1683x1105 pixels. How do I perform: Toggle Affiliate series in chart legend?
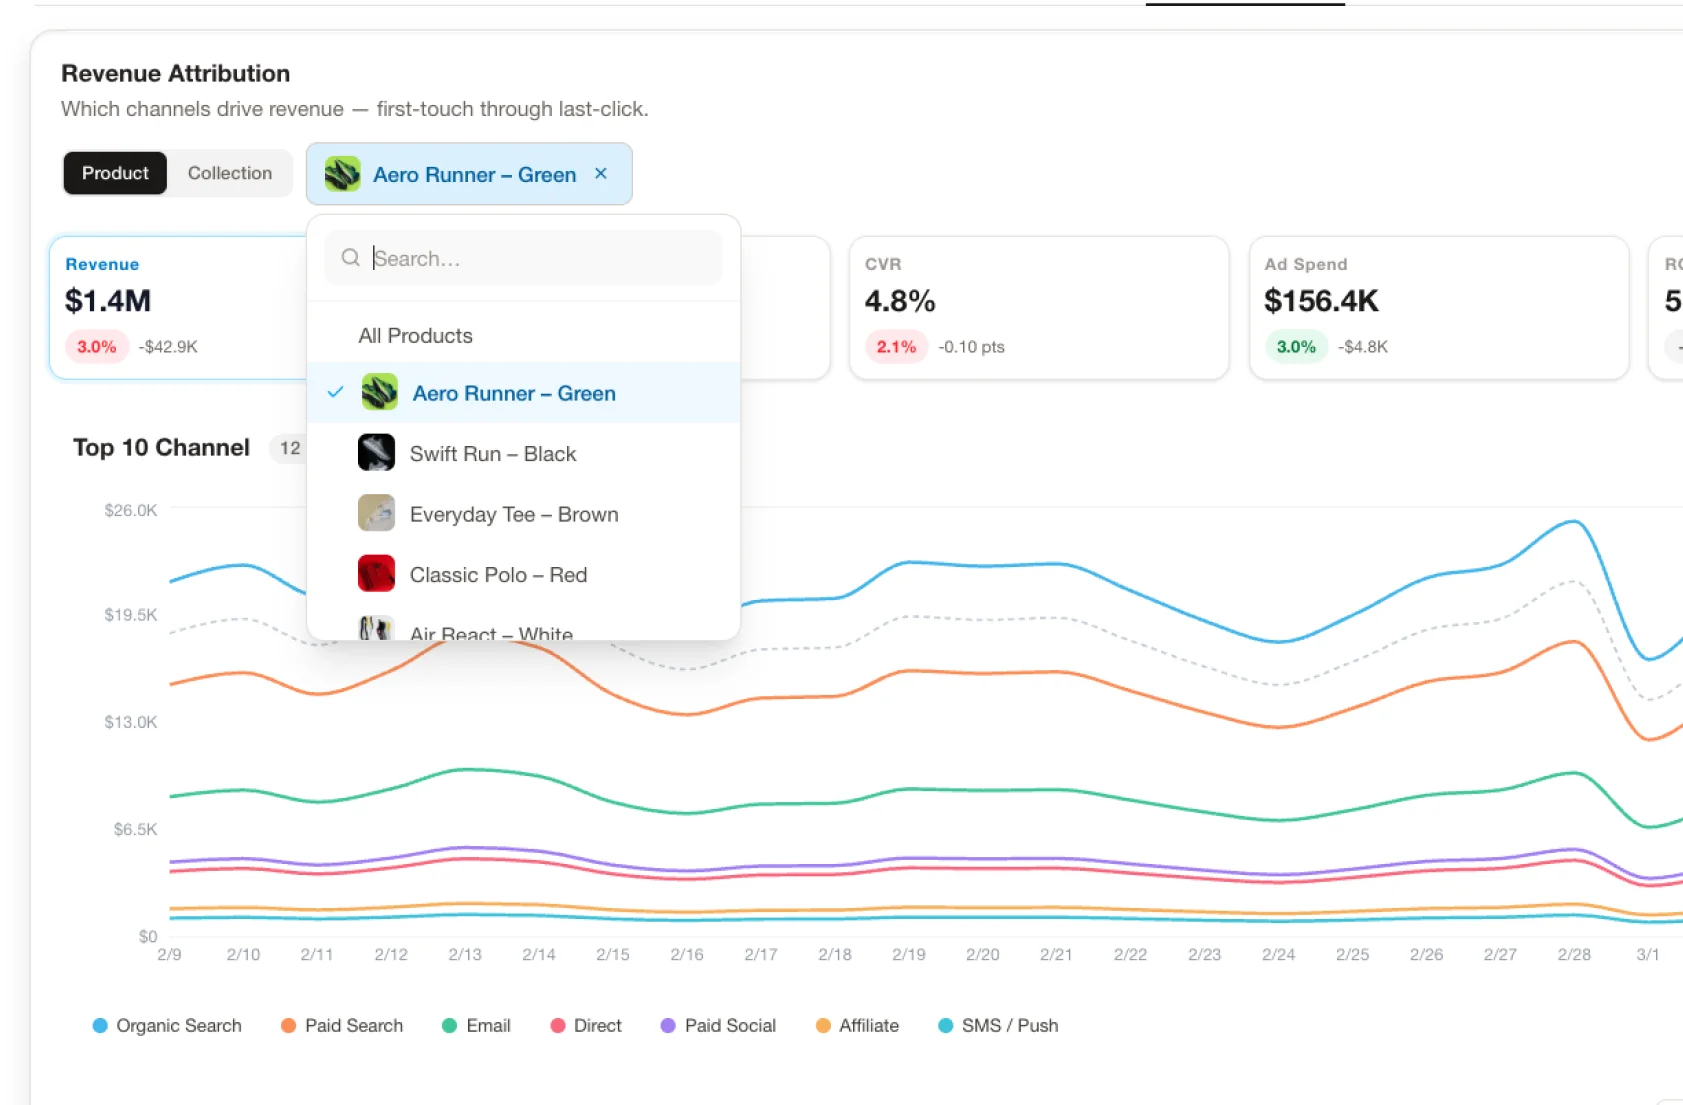tap(857, 1025)
